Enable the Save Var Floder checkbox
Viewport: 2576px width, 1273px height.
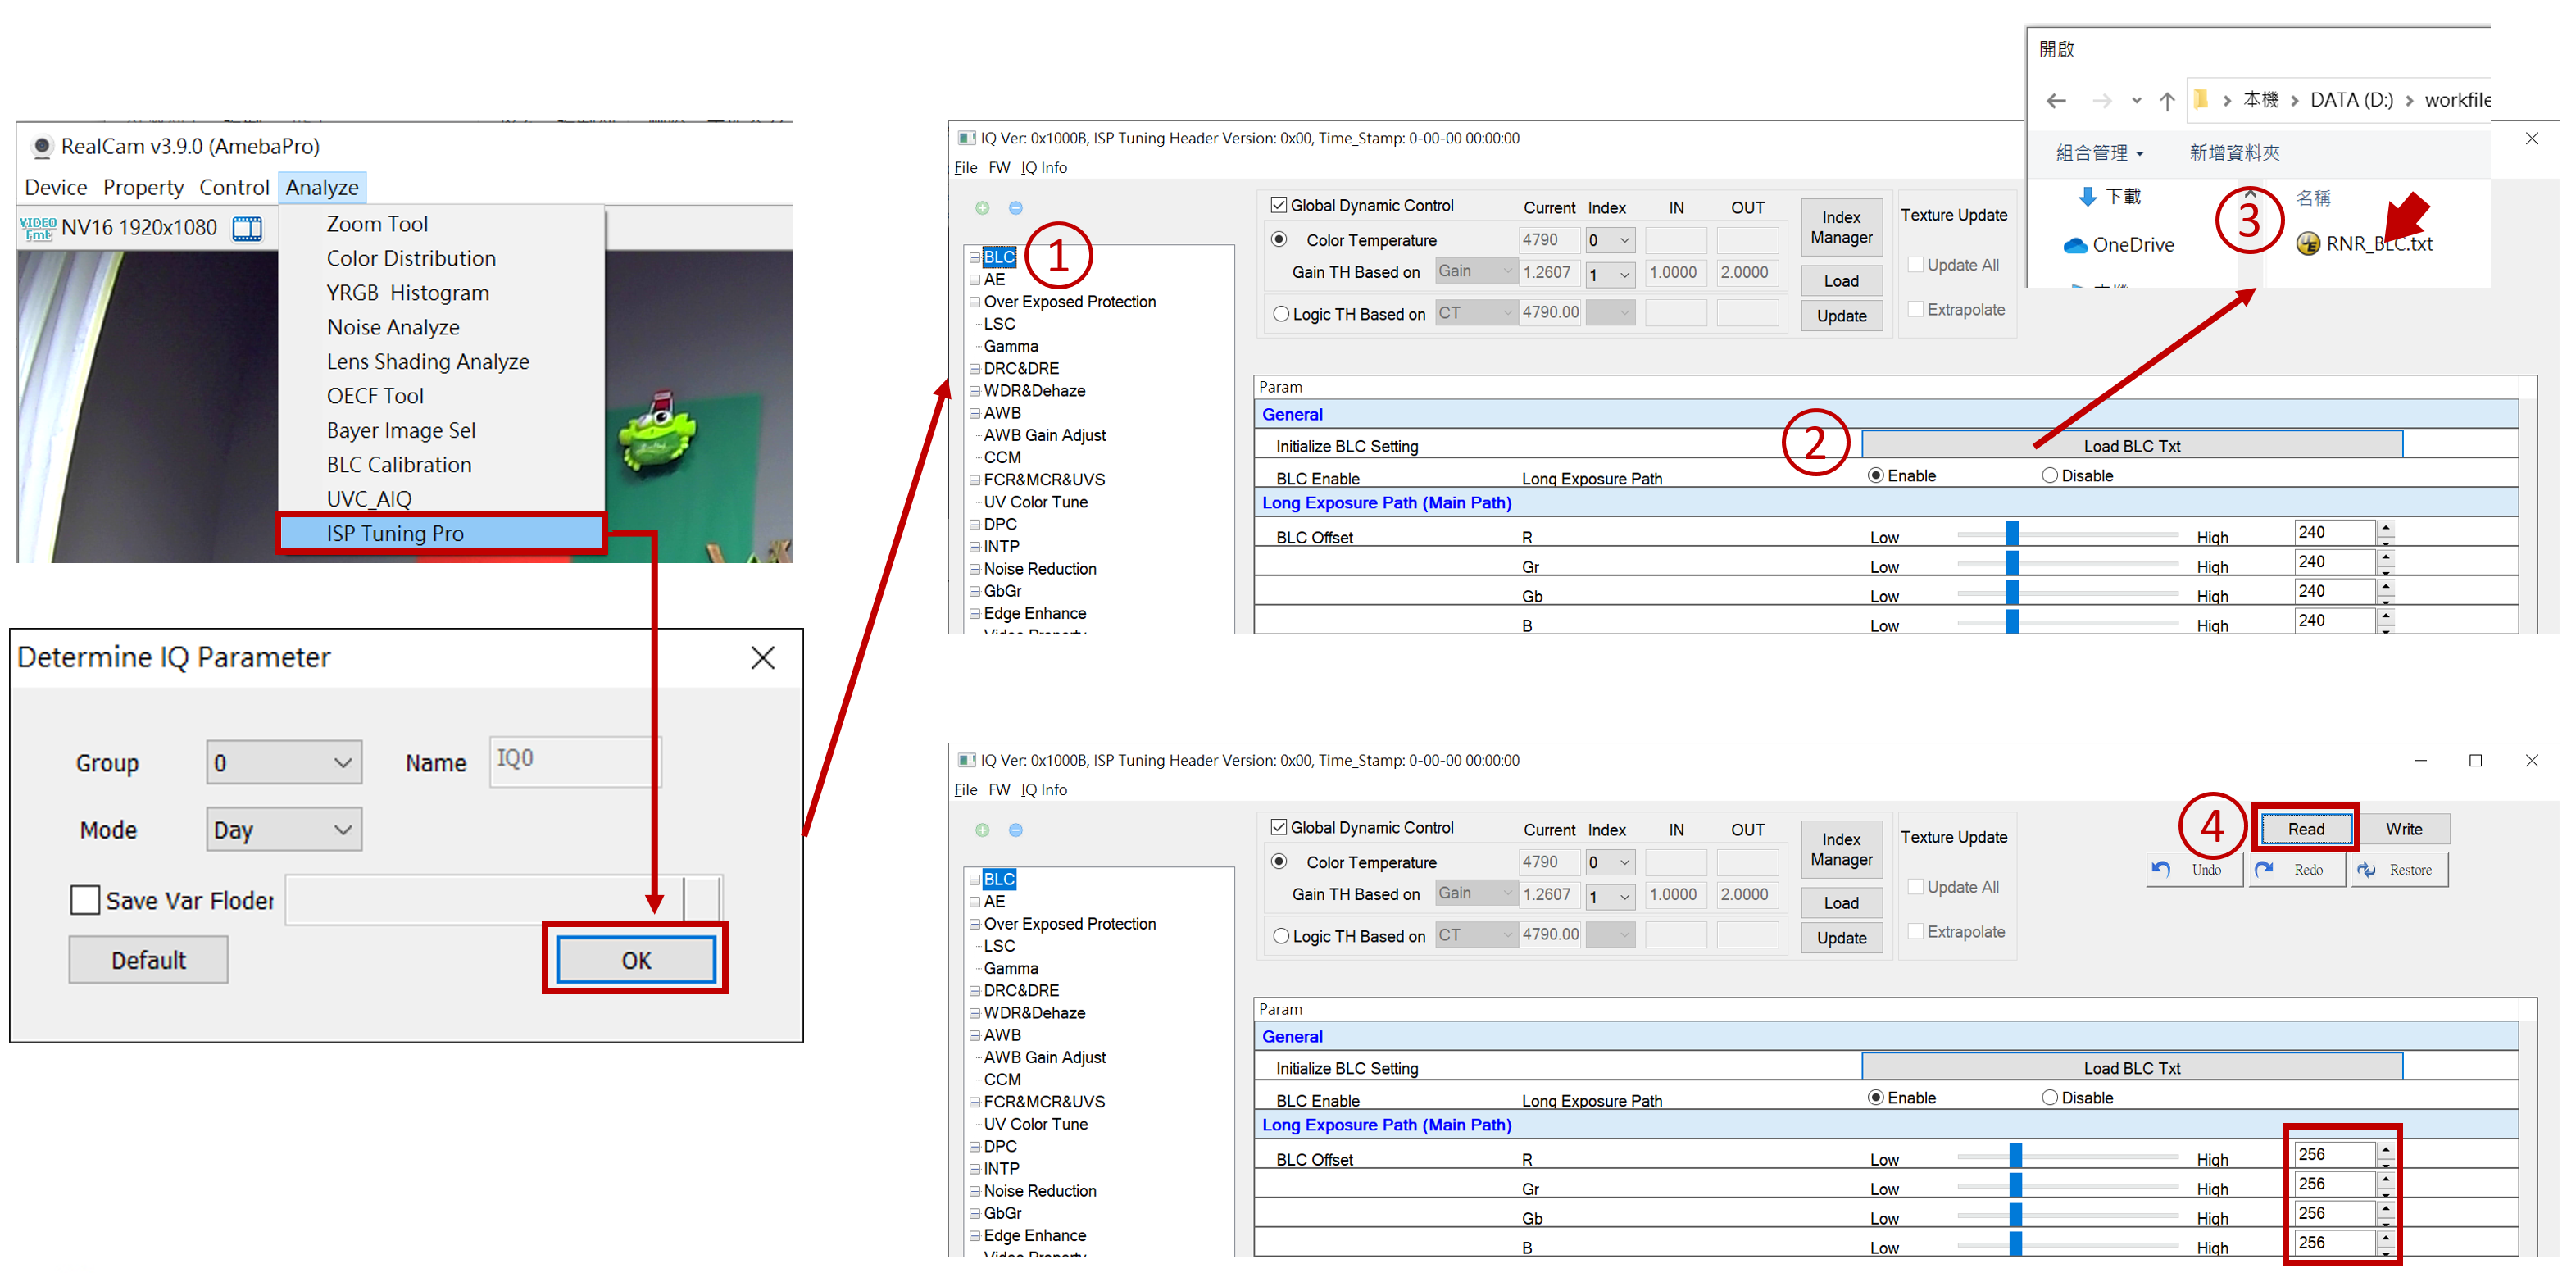click(85, 900)
